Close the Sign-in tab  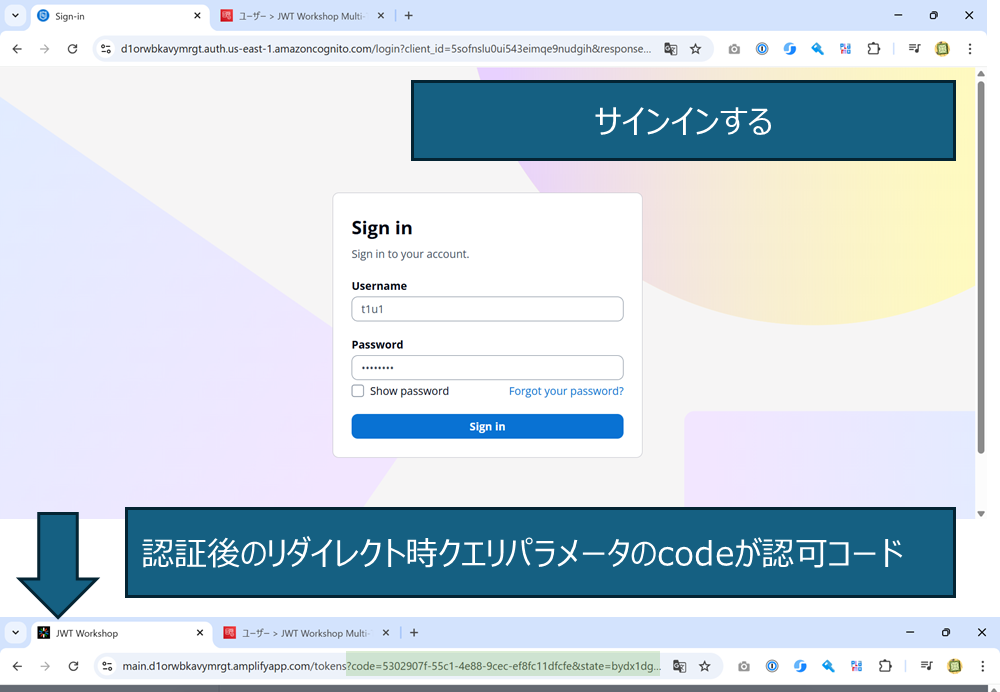tap(197, 16)
